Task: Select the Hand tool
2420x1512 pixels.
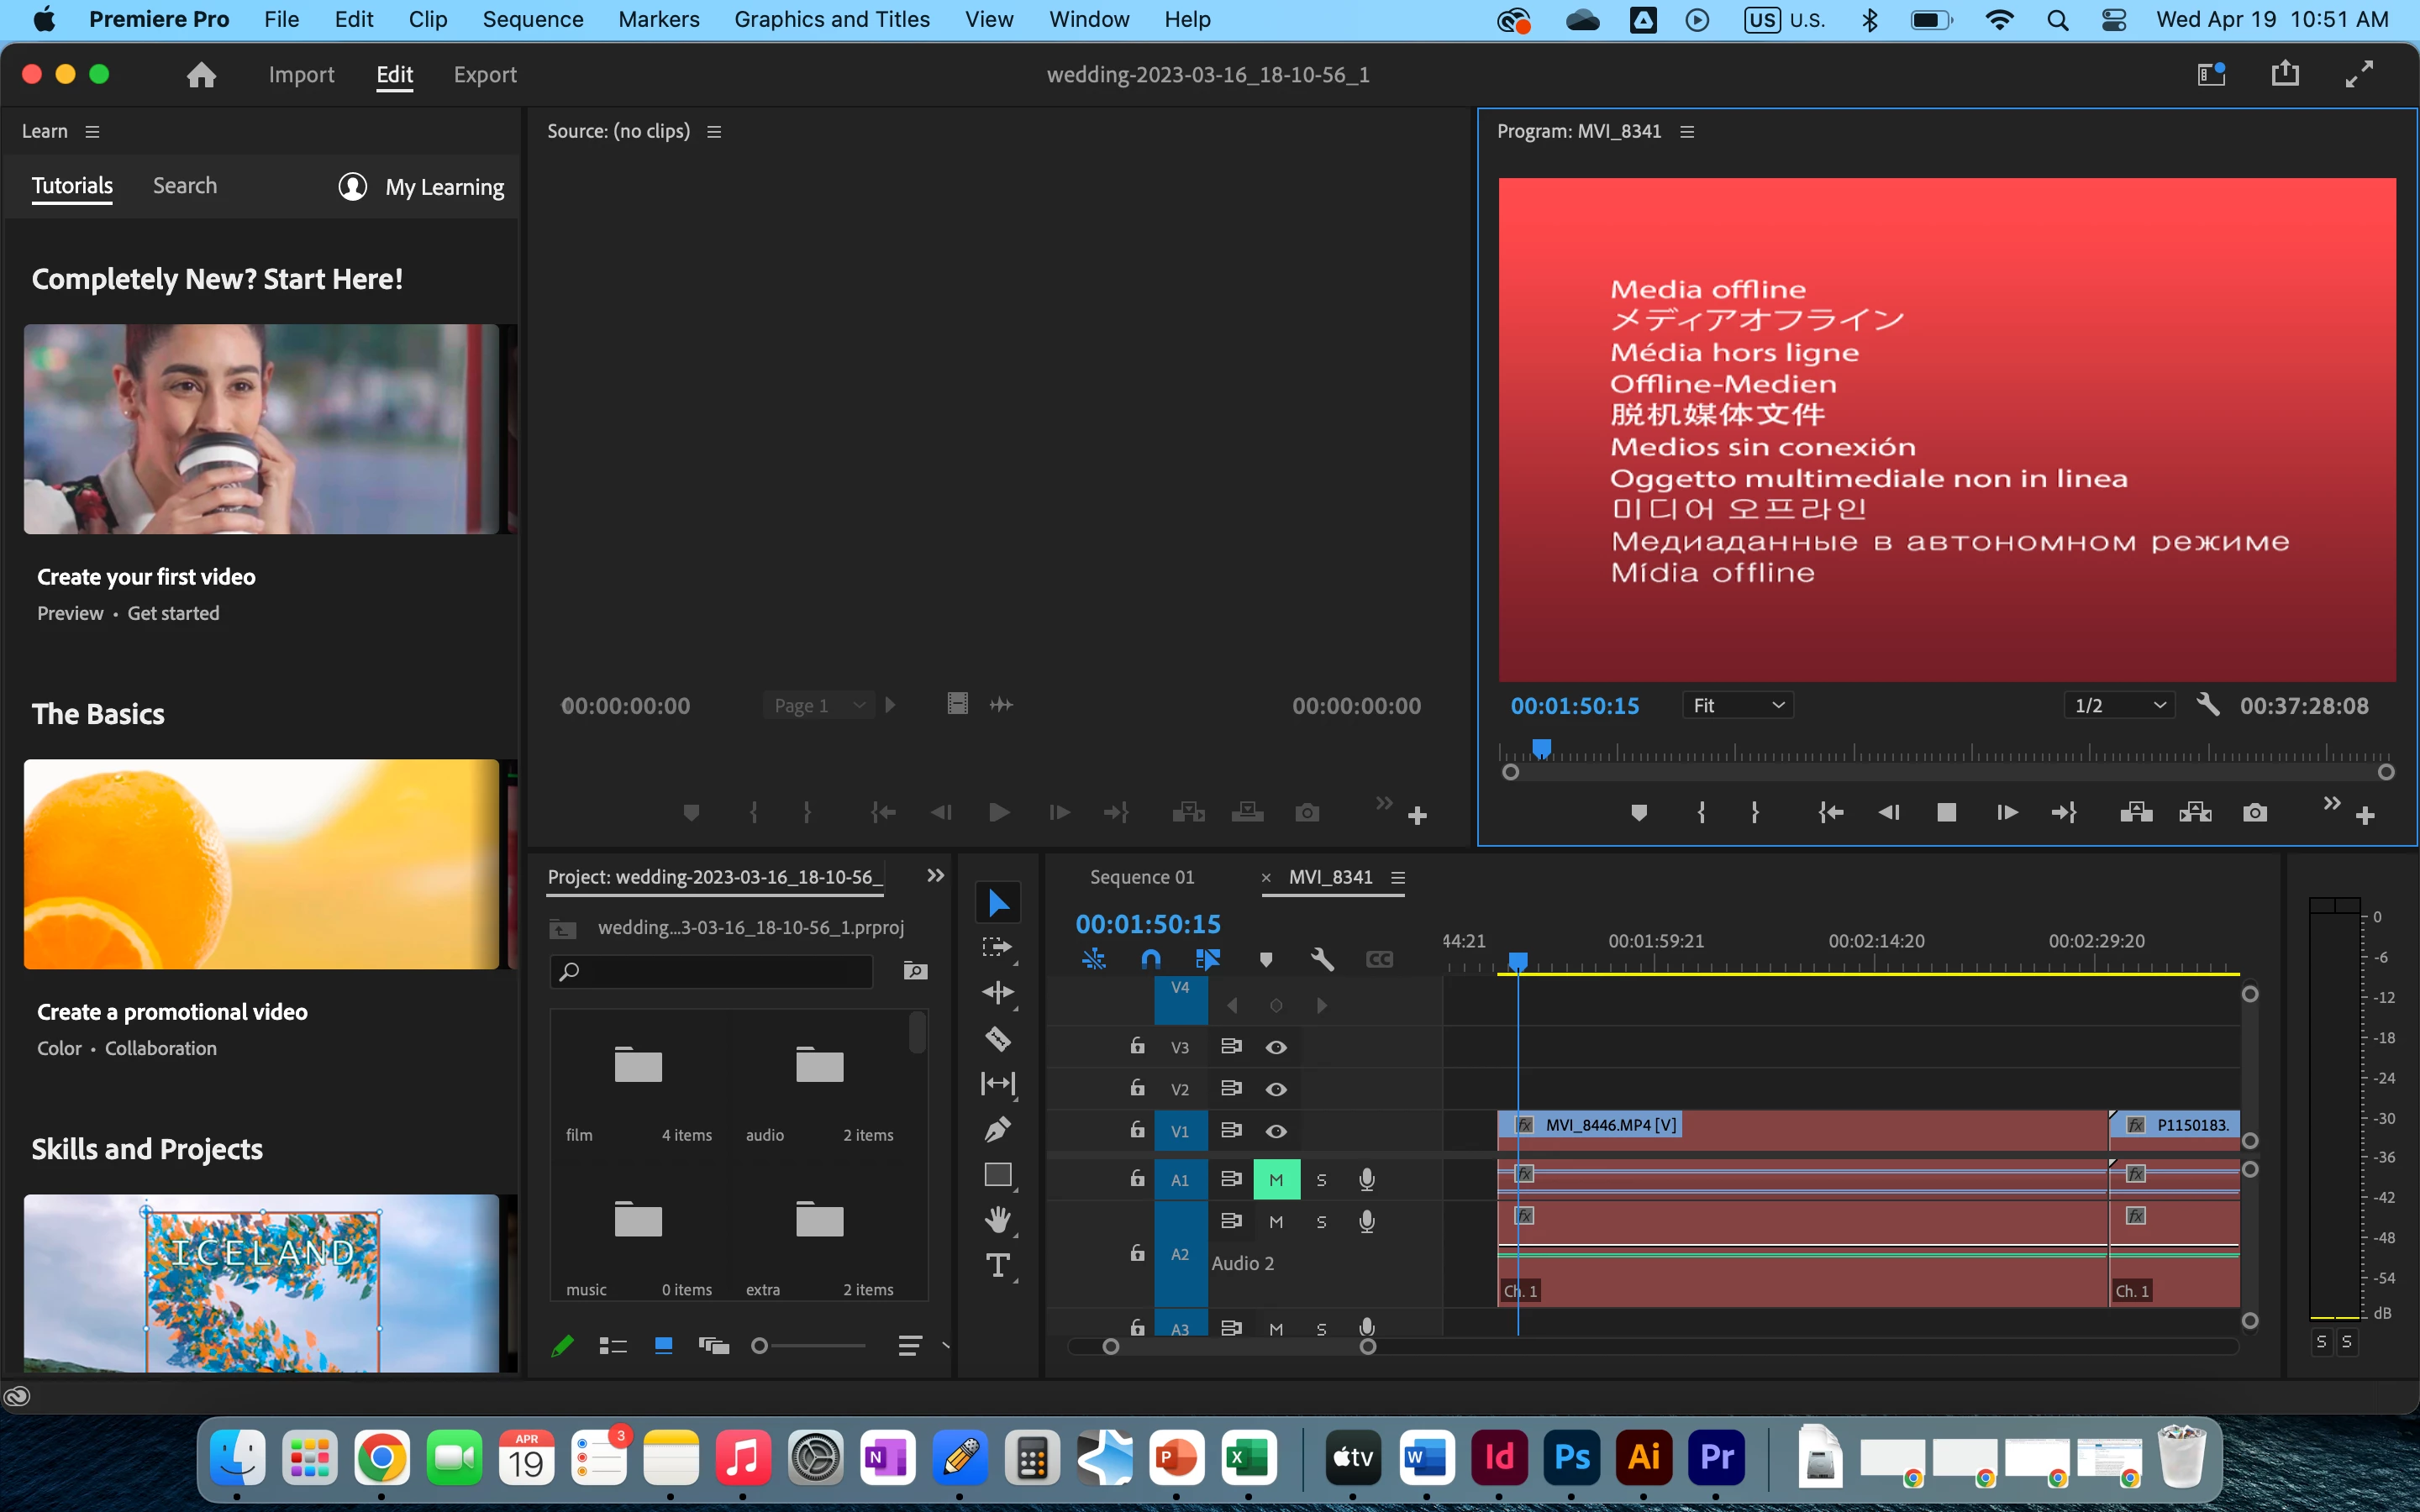Action: click(x=997, y=1219)
